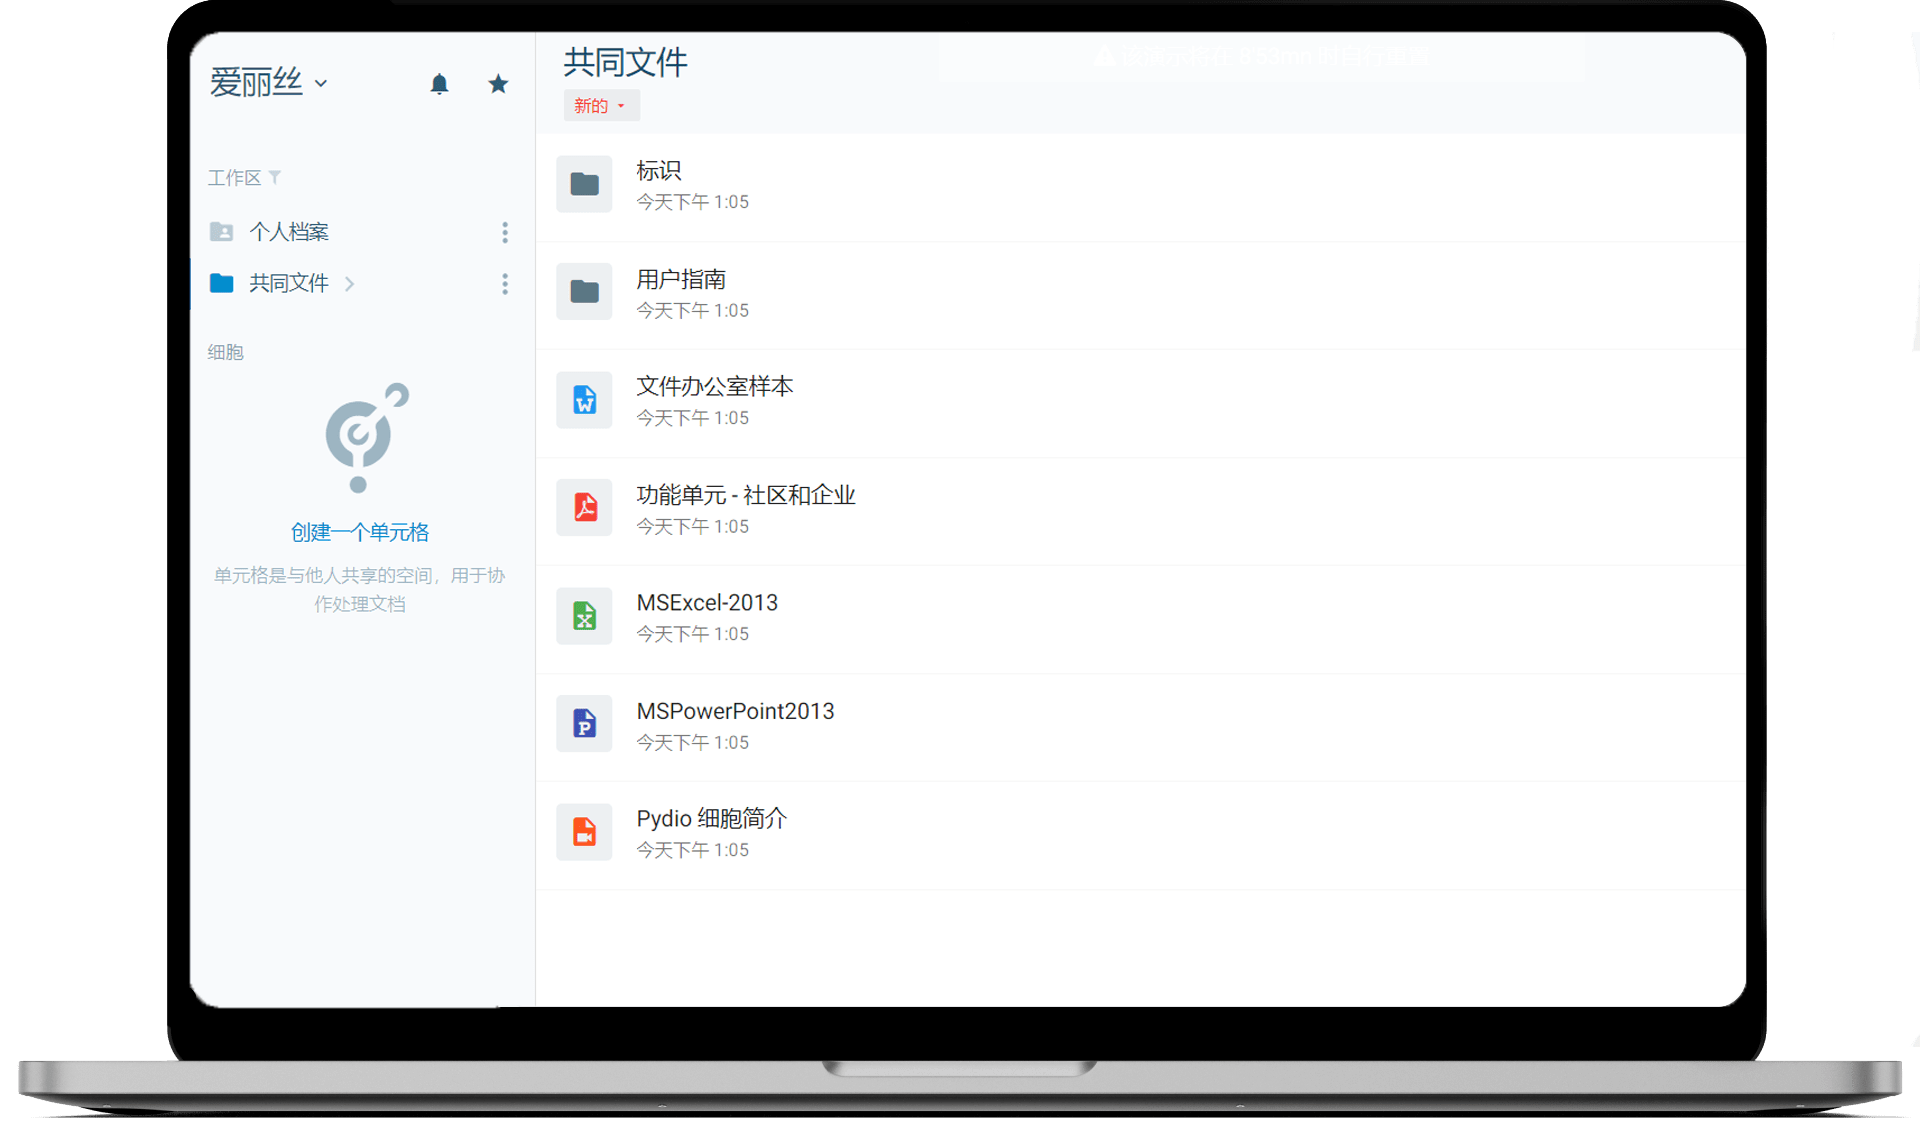Click the Excel icon of MSExcel-2013

coord(584,616)
